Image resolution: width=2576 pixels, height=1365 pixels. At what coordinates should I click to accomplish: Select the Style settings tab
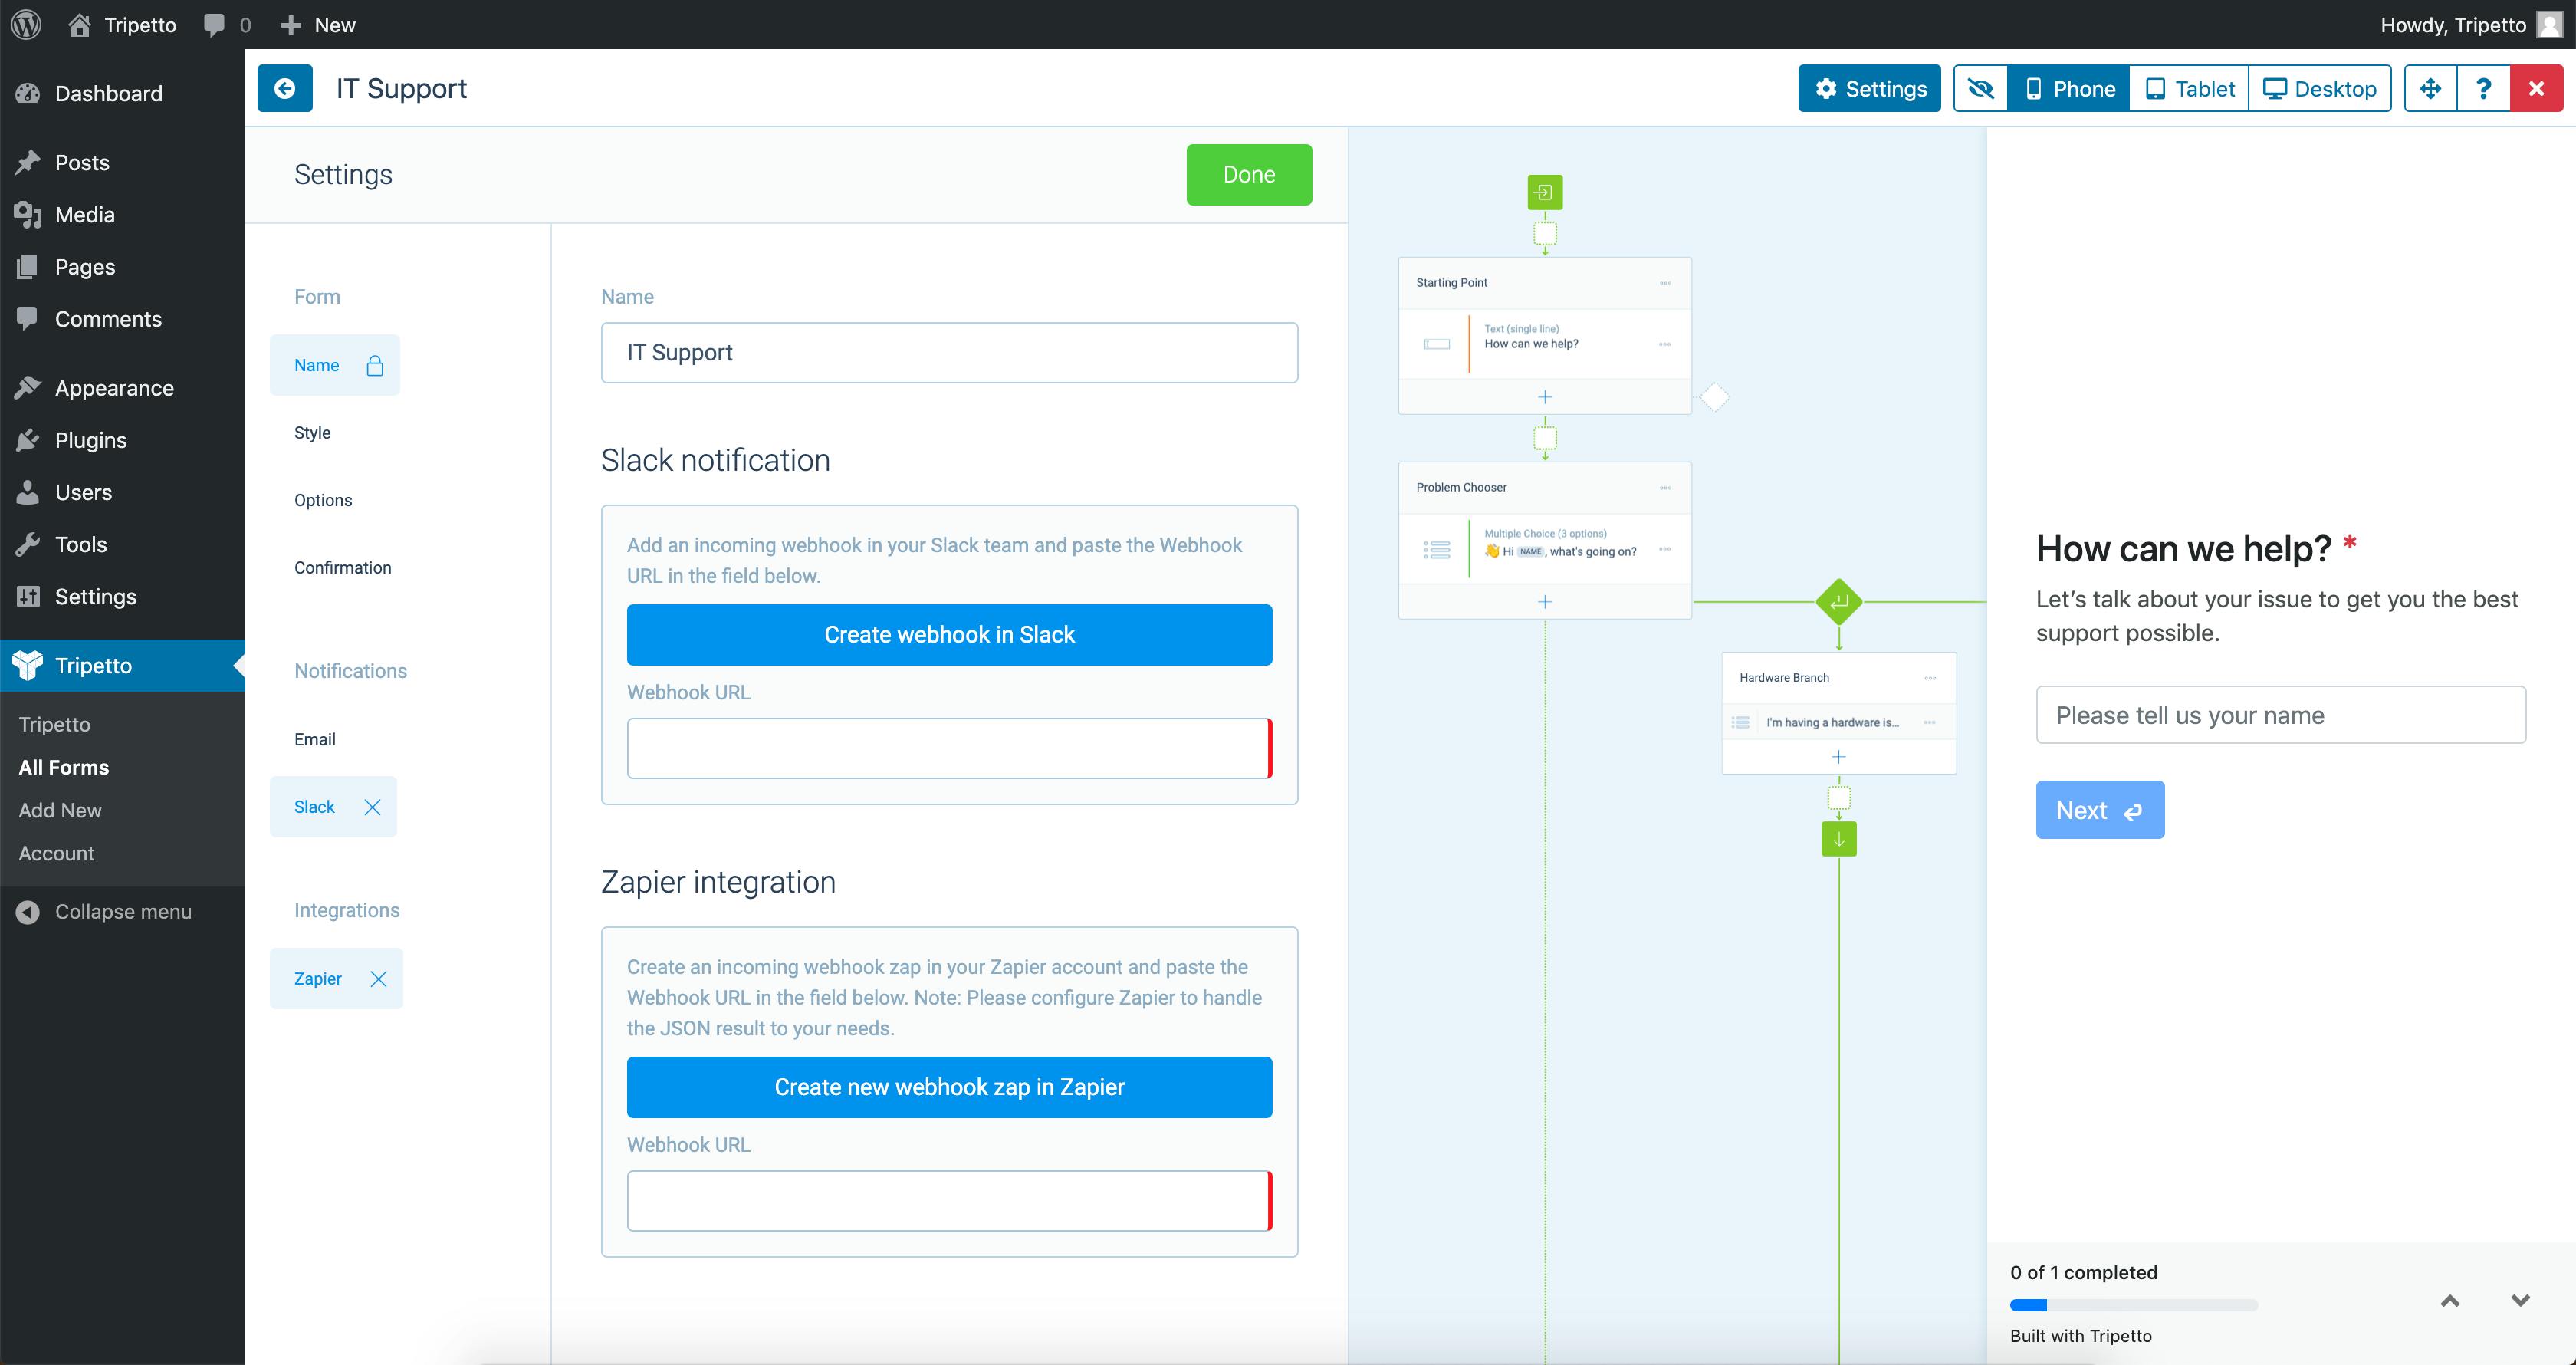tap(312, 432)
